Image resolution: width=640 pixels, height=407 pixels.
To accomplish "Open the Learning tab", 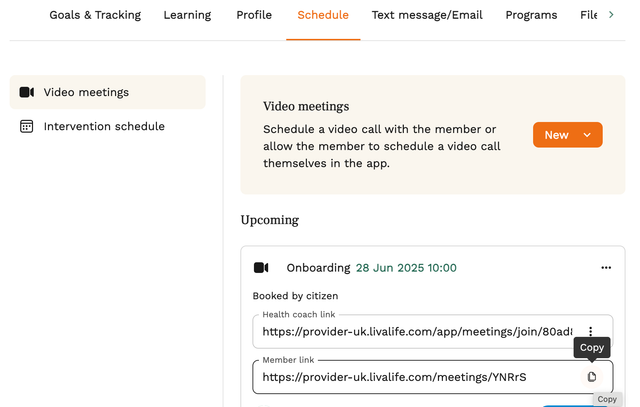I will coord(188,15).
